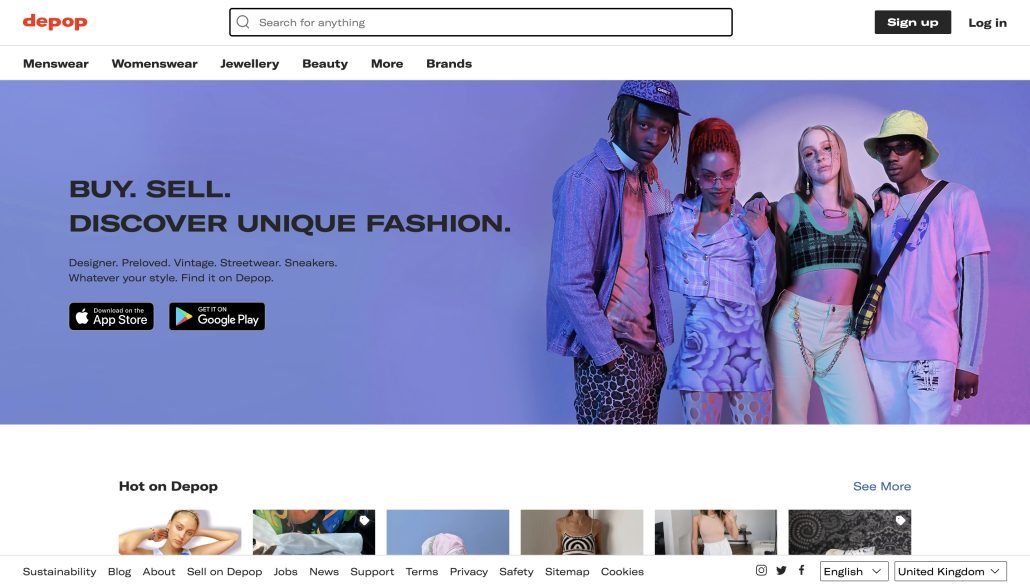Image resolution: width=1030 pixels, height=587 pixels.
Task: Open the Menswear menu
Action: tap(56, 64)
